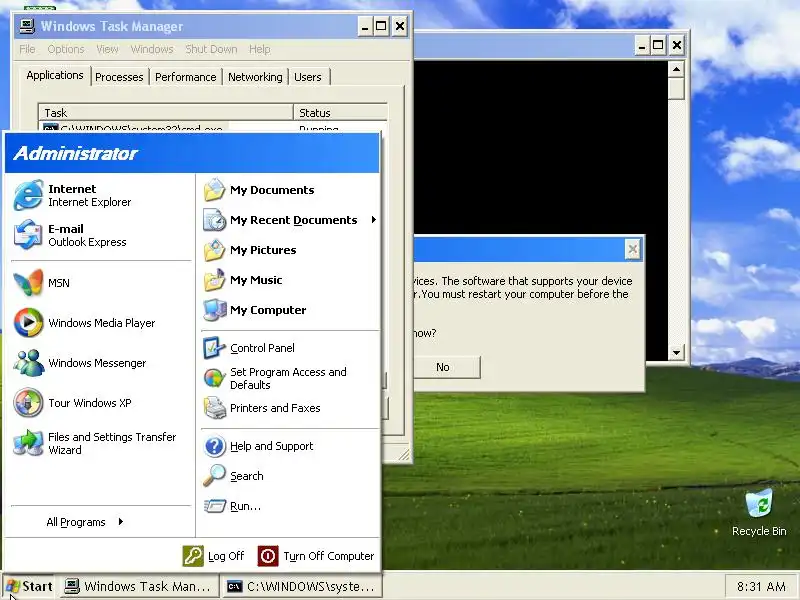This screenshot has height=600, width=800.
Task: Open the File menu in Task Manager
Action: [27, 49]
